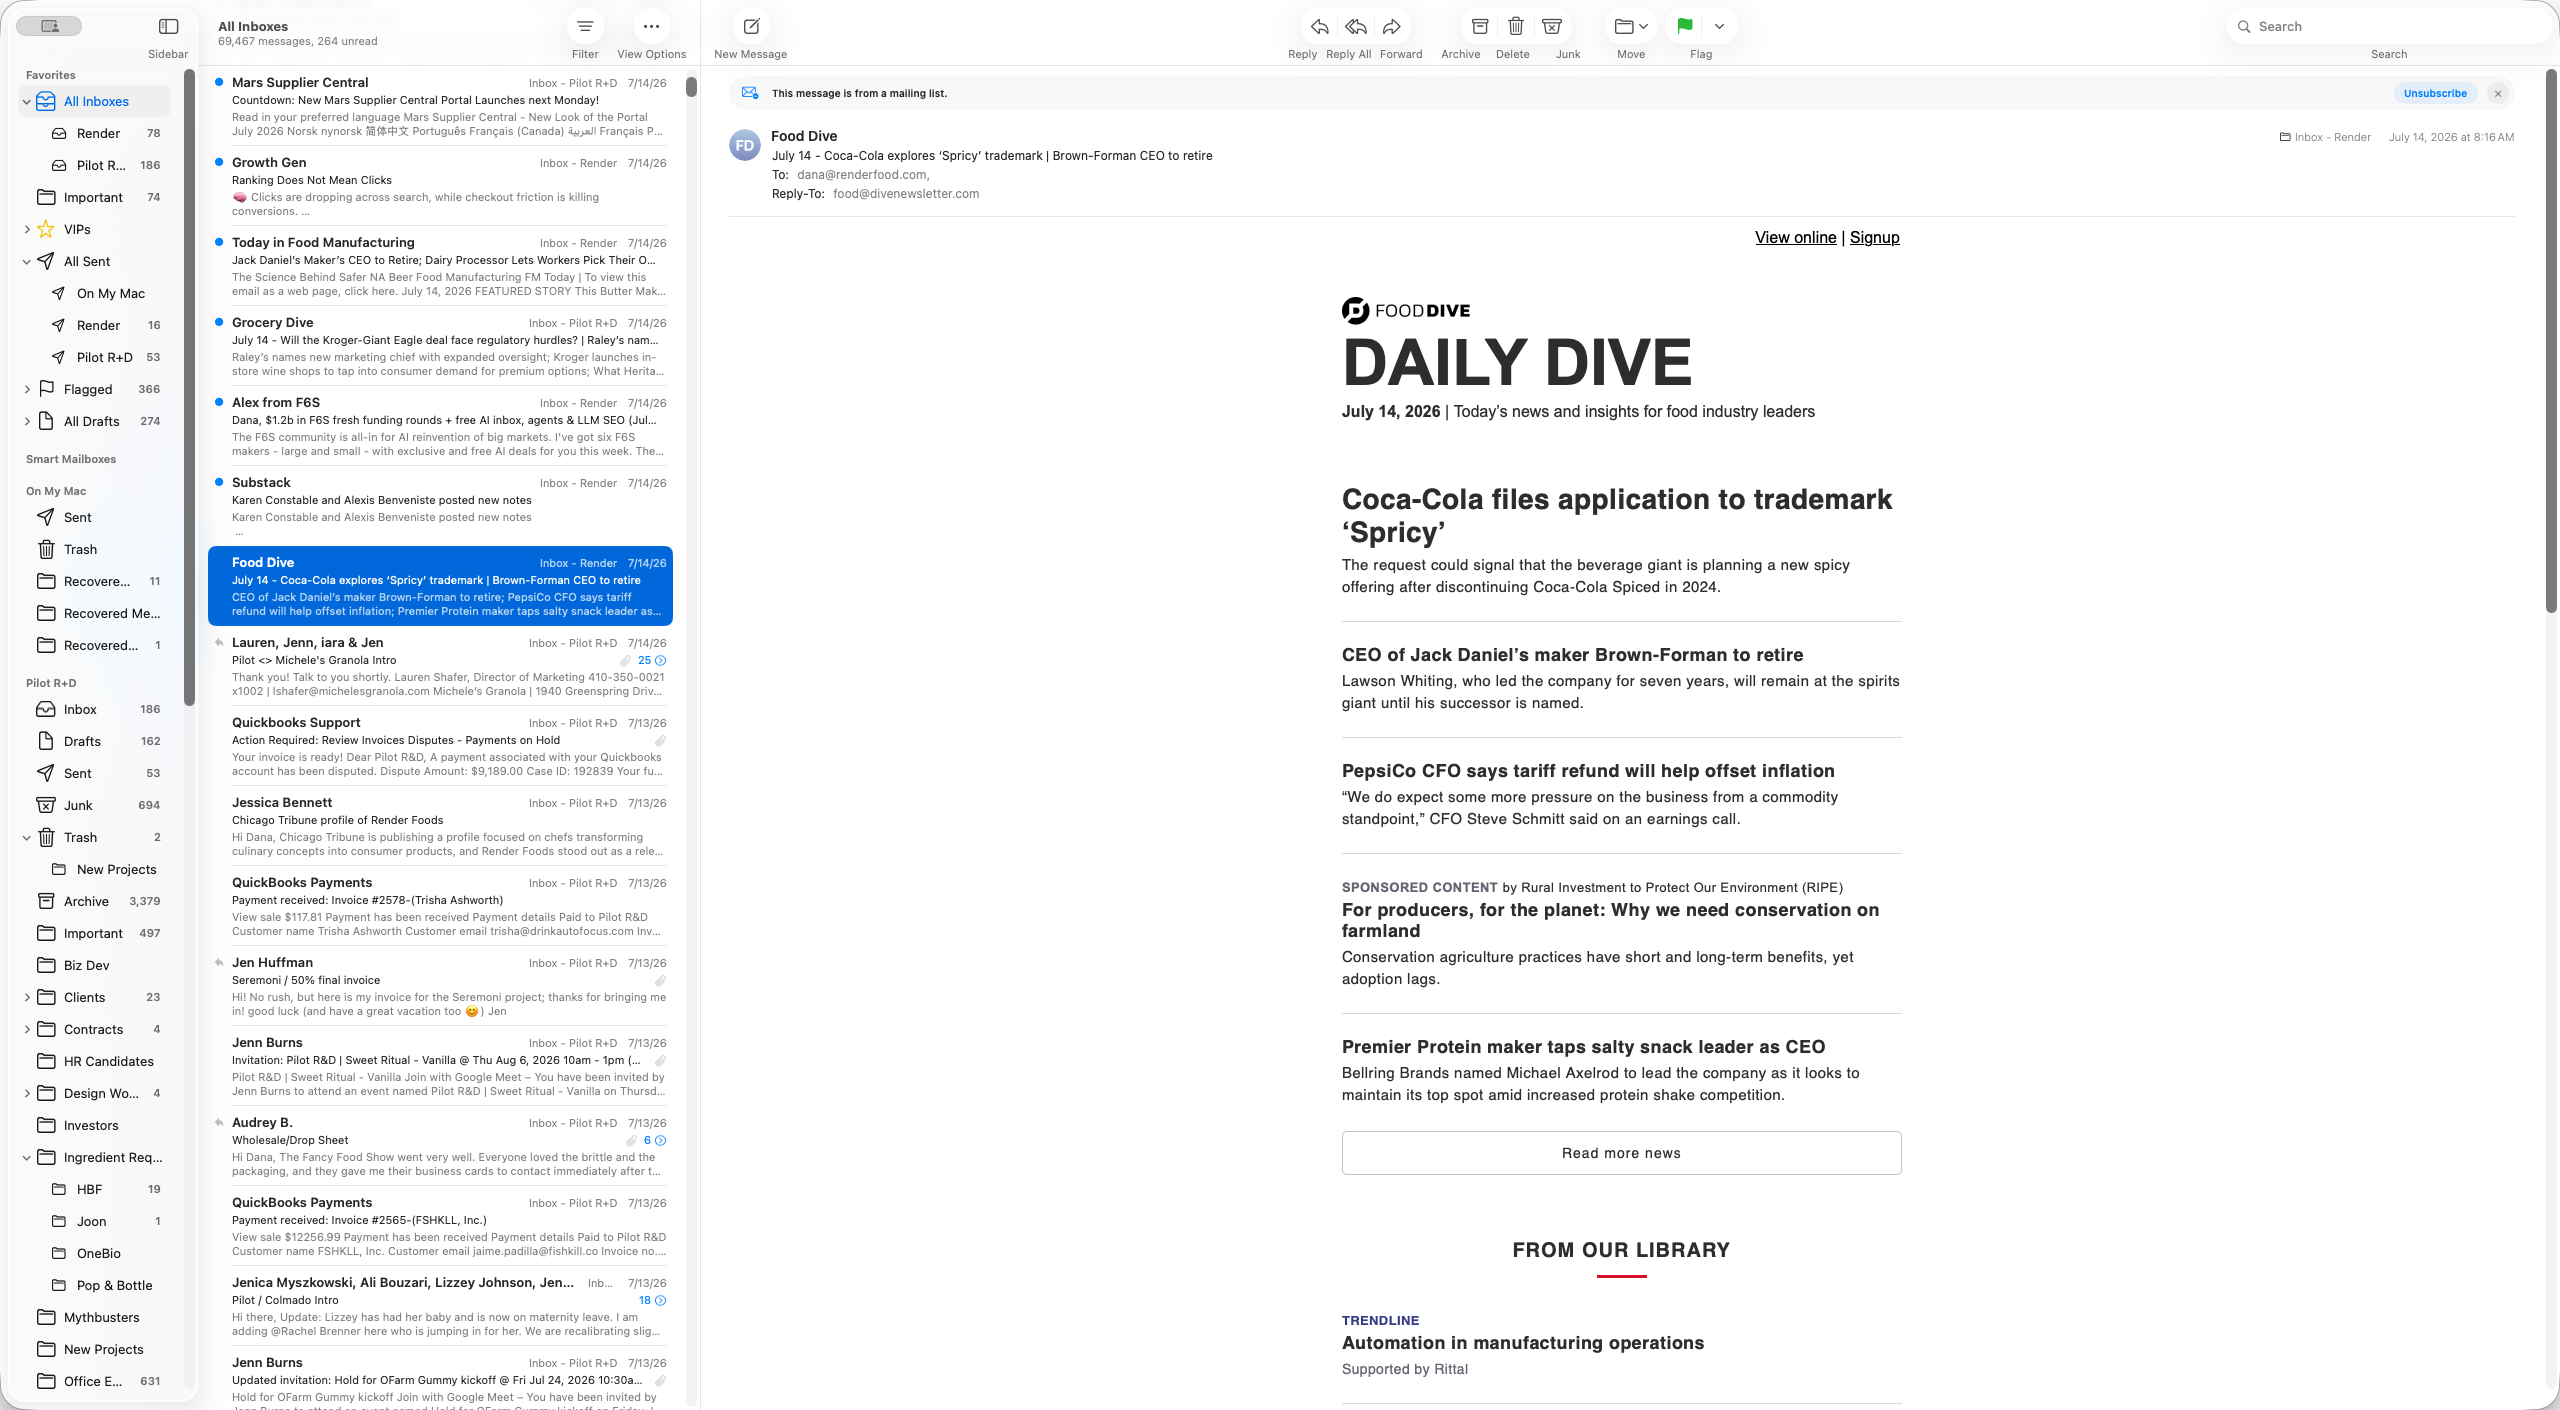
Task: Mark the message as Junk
Action: coord(1552,27)
